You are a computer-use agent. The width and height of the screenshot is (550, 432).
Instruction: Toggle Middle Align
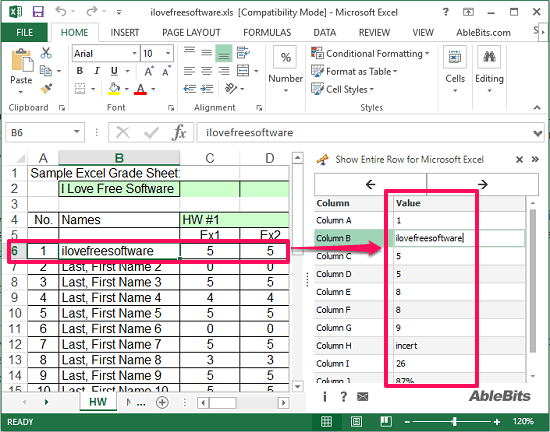(x=207, y=53)
